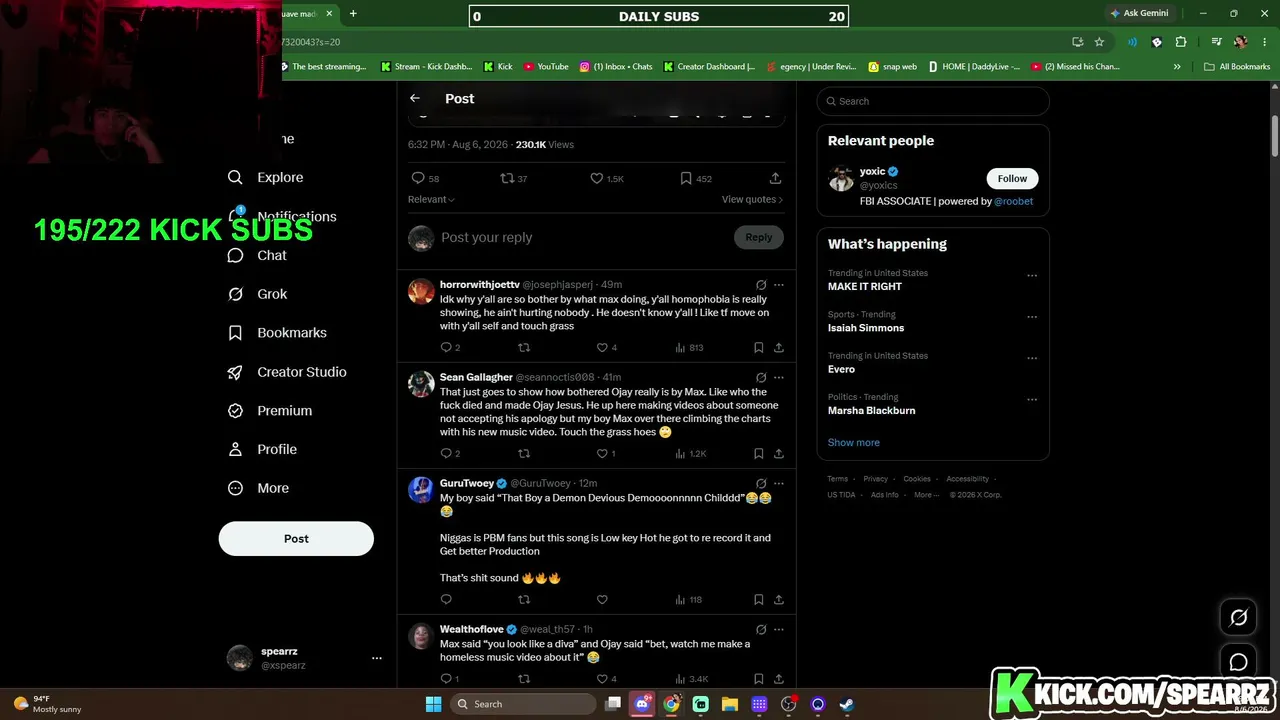This screenshot has height=720, width=1280.
Task: Open Premium in the X sidebar
Action: click(270, 411)
